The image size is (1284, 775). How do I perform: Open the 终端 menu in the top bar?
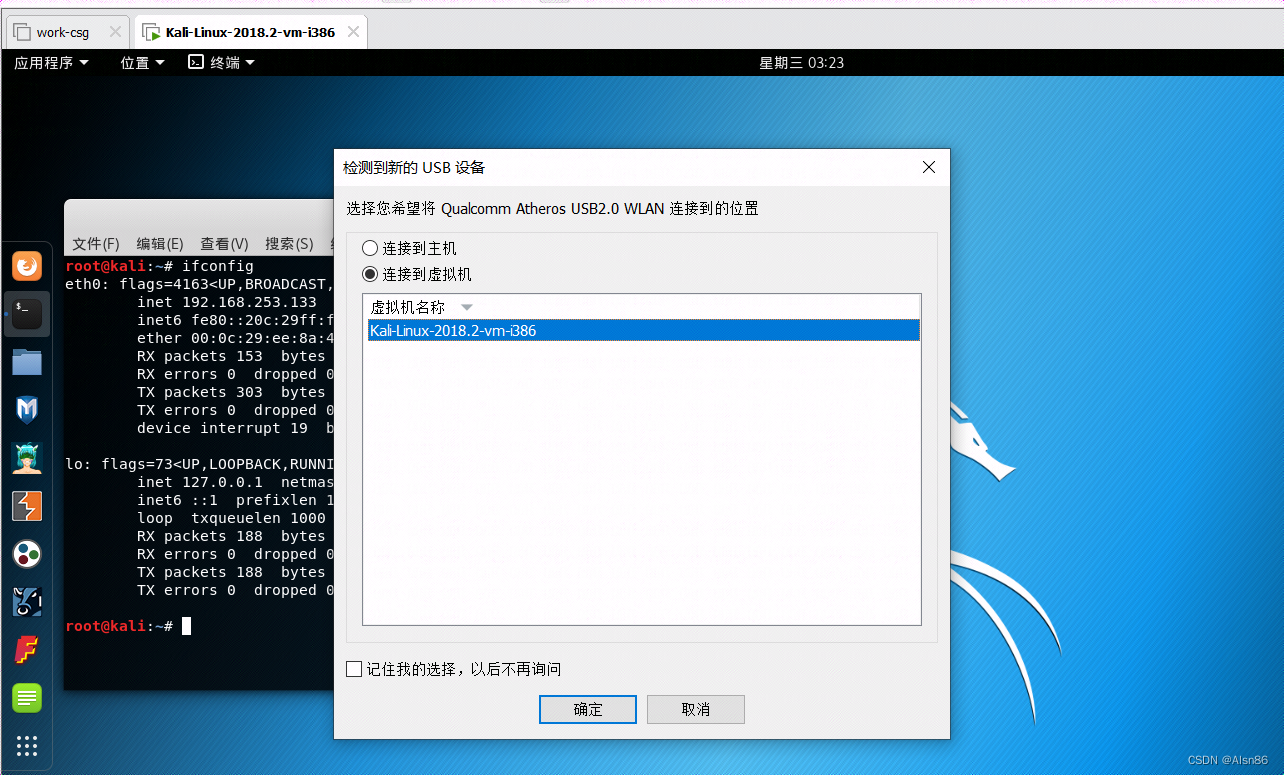221,62
